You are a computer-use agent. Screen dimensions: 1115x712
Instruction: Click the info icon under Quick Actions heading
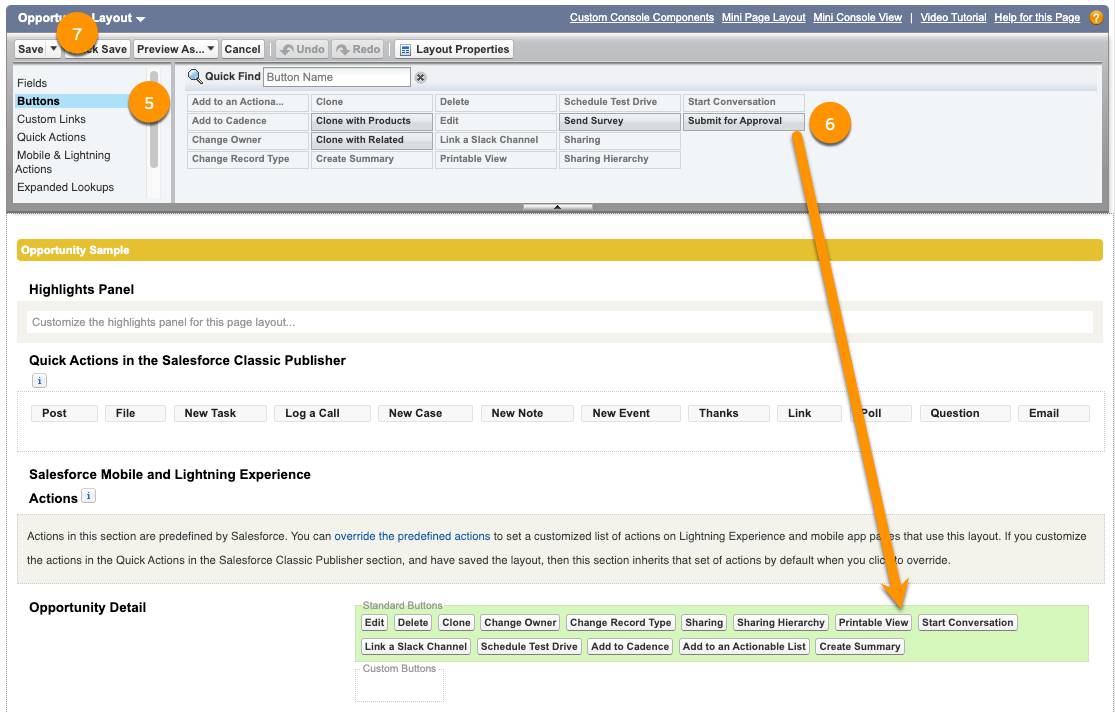(x=39, y=380)
